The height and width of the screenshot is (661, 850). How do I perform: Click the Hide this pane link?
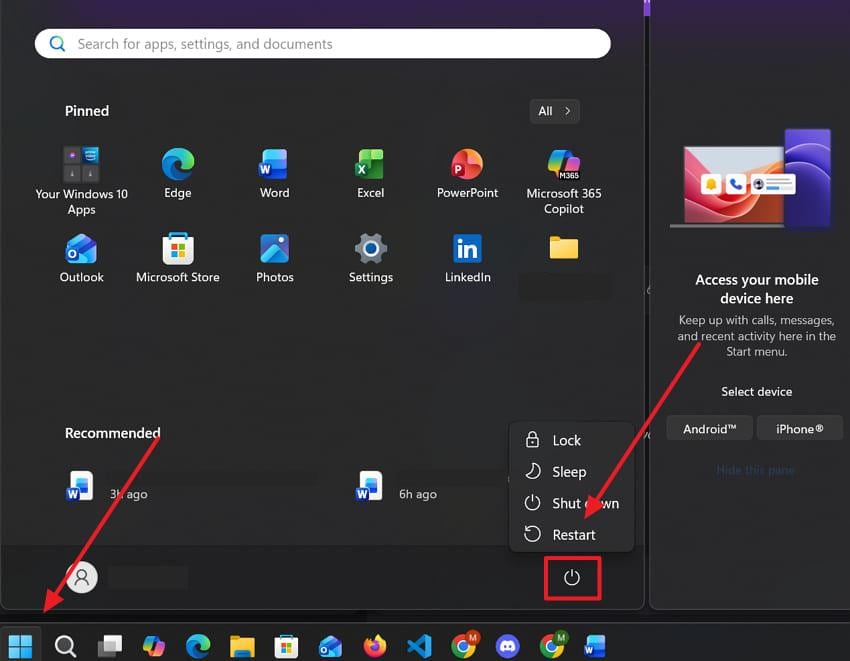click(755, 470)
